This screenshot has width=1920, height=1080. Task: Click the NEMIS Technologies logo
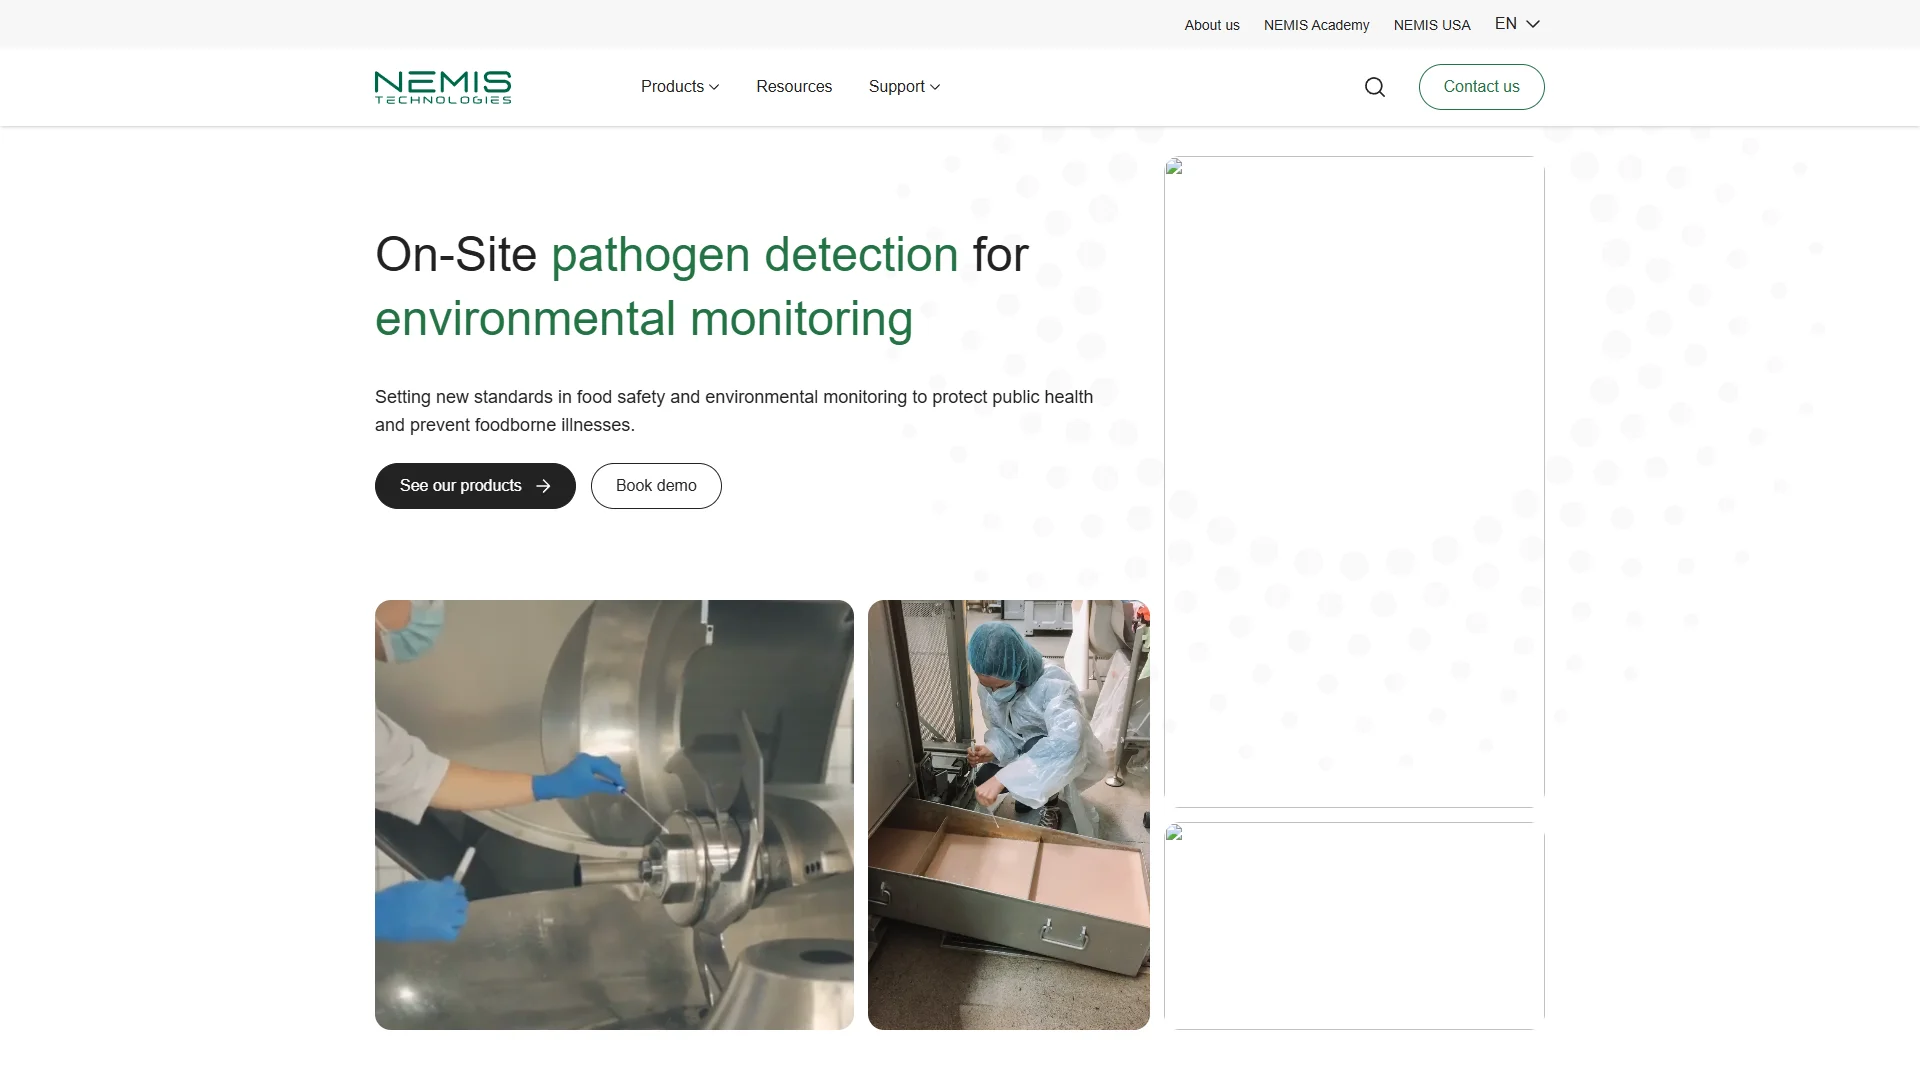point(443,87)
